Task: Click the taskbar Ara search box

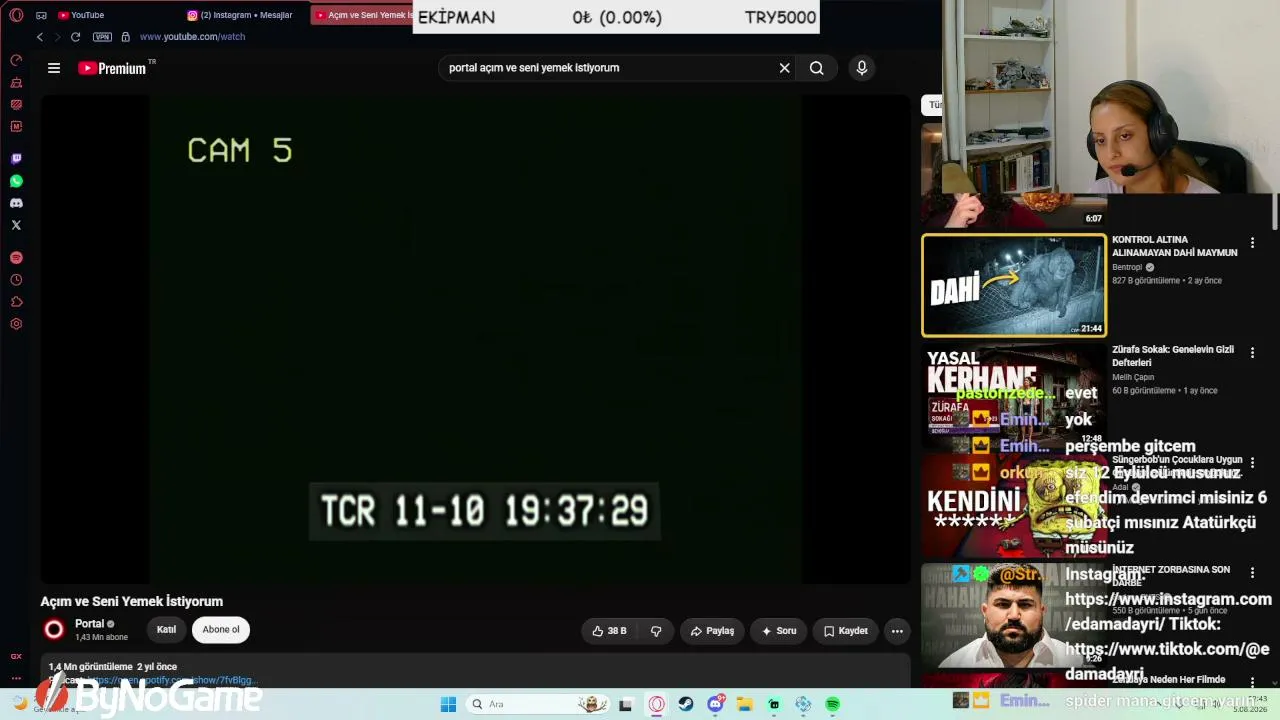Action: point(538,704)
